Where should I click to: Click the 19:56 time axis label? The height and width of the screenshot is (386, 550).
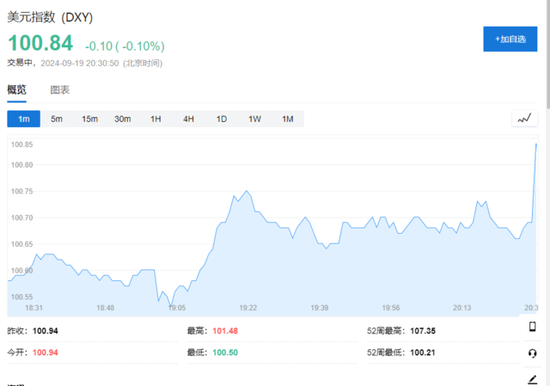point(391,308)
